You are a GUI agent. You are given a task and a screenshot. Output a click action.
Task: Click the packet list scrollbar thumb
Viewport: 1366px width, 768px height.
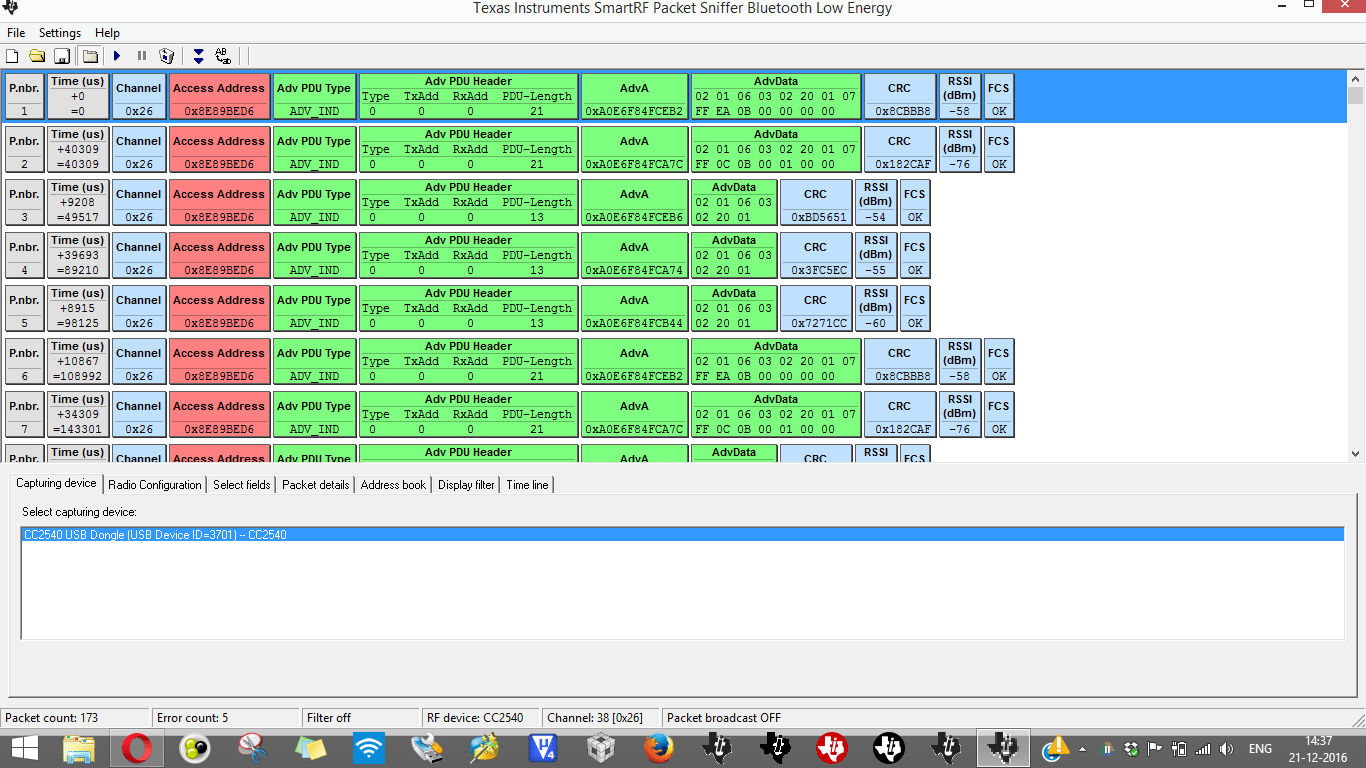point(1356,96)
